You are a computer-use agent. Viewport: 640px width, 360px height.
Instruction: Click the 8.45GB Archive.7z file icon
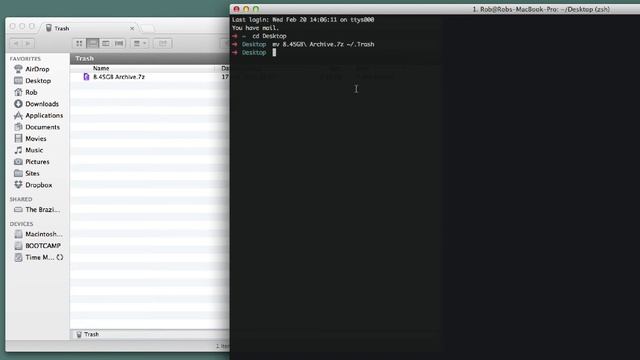click(x=86, y=77)
